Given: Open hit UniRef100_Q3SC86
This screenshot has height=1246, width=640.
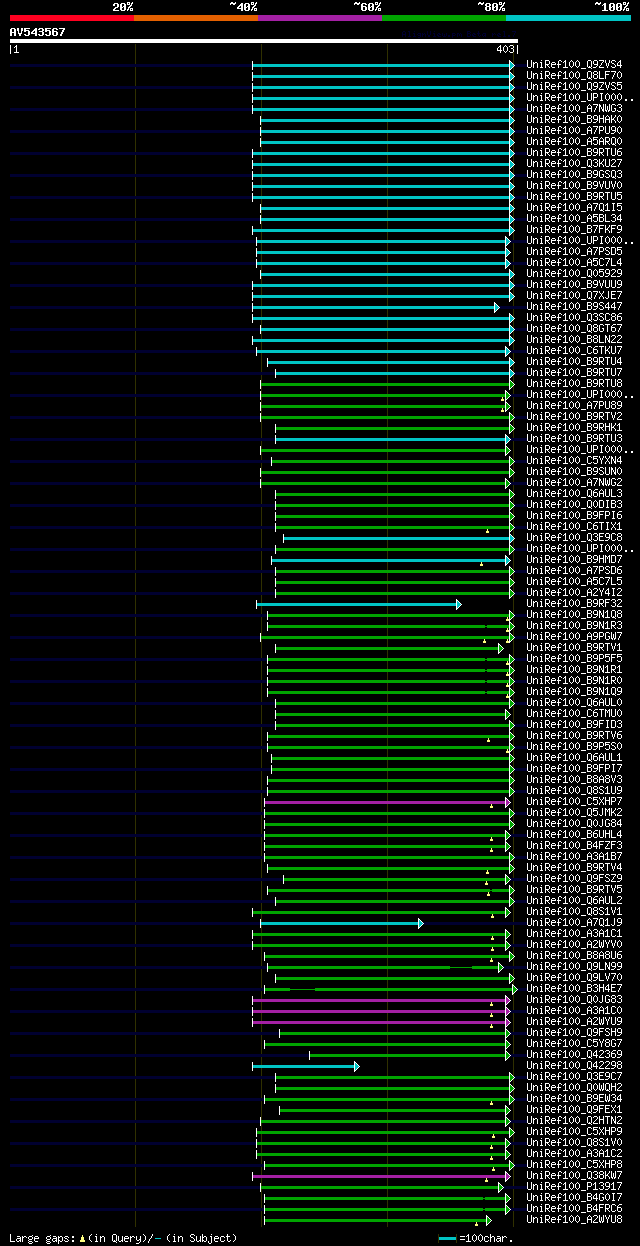Looking at the screenshot, I should coord(574,317).
